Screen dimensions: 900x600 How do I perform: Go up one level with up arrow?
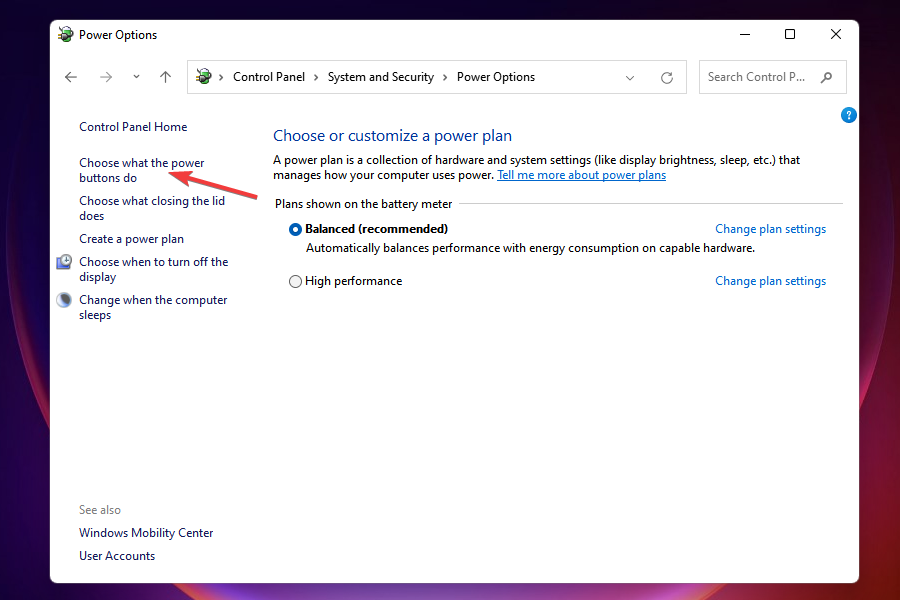[165, 77]
